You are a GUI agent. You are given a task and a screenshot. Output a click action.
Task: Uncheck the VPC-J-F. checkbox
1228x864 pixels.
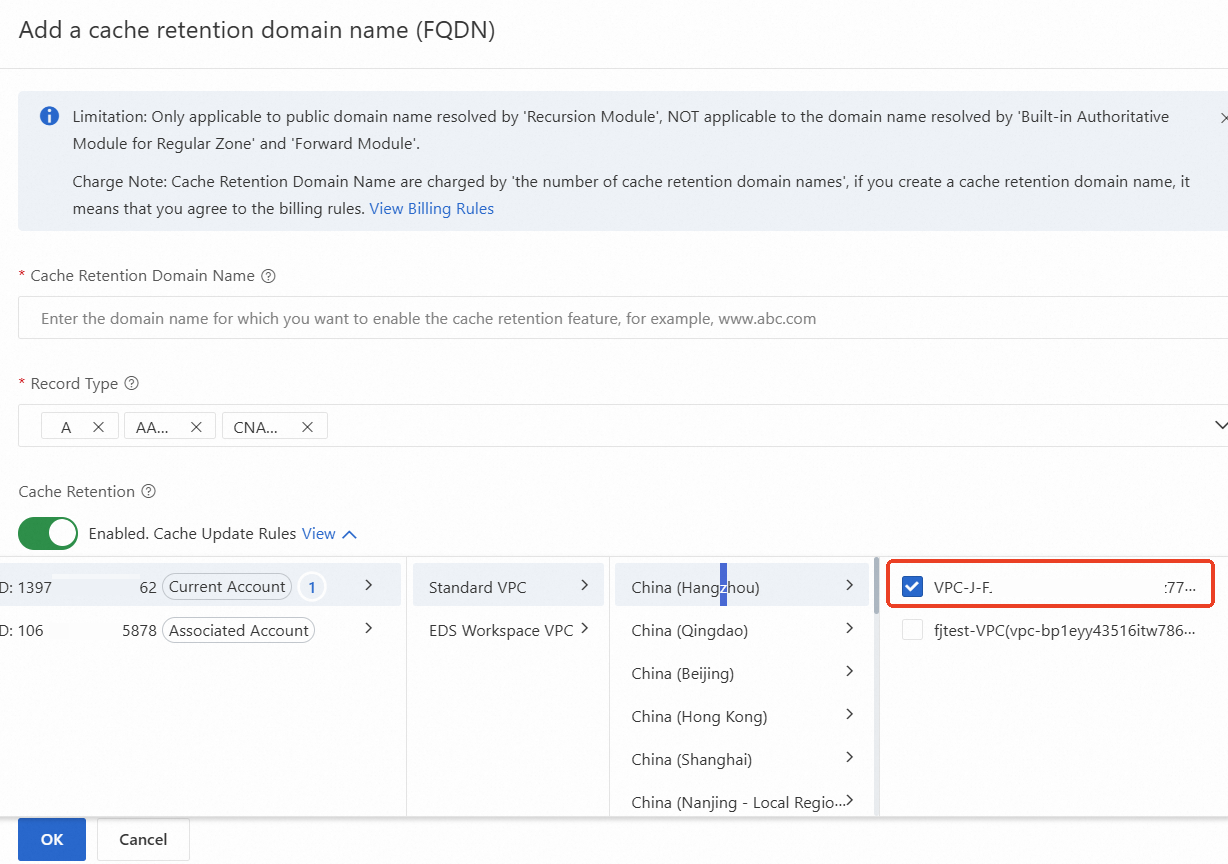[911, 587]
